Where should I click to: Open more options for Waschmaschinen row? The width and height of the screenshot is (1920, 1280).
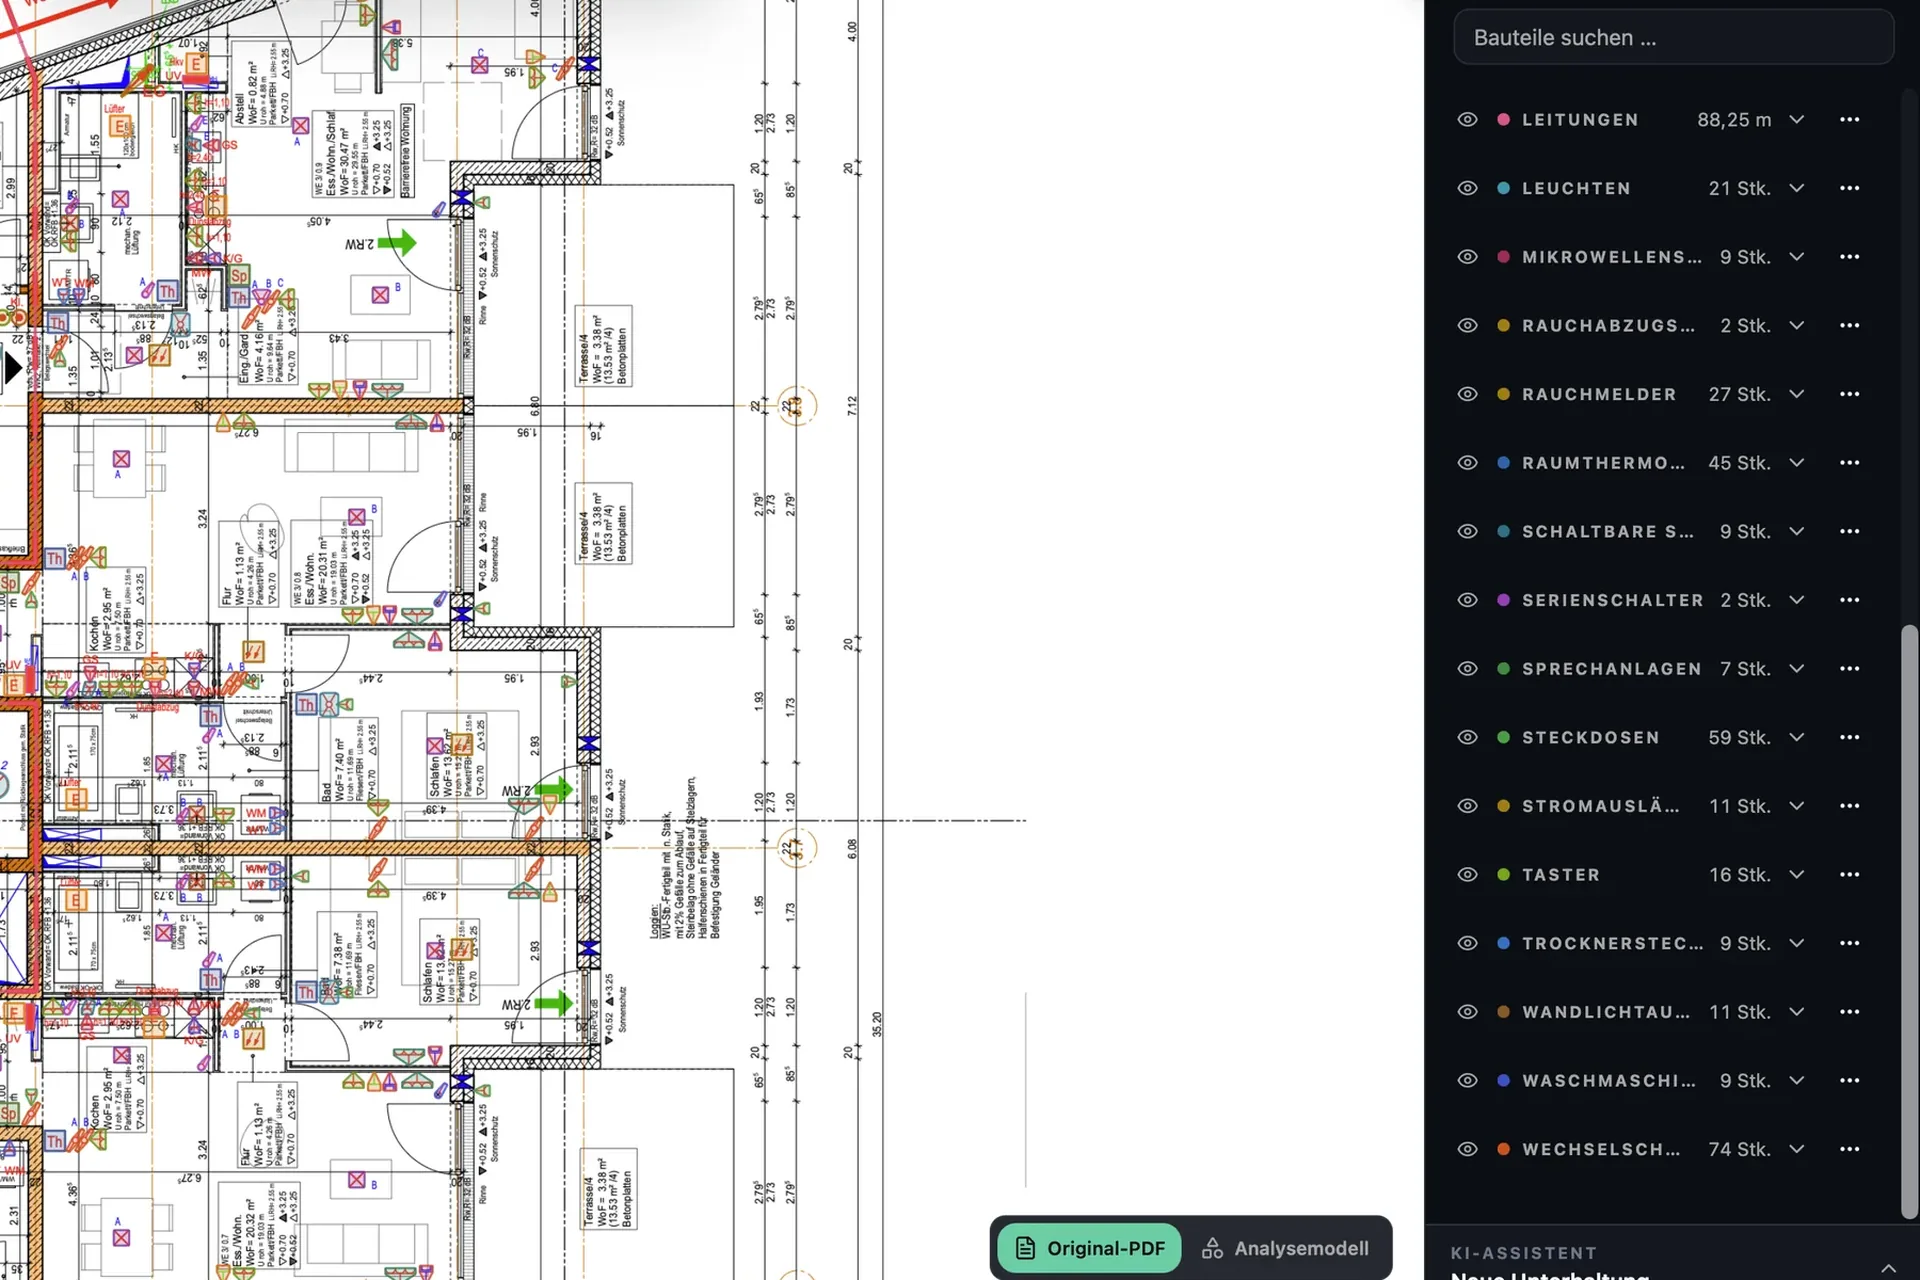pos(1849,1081)
